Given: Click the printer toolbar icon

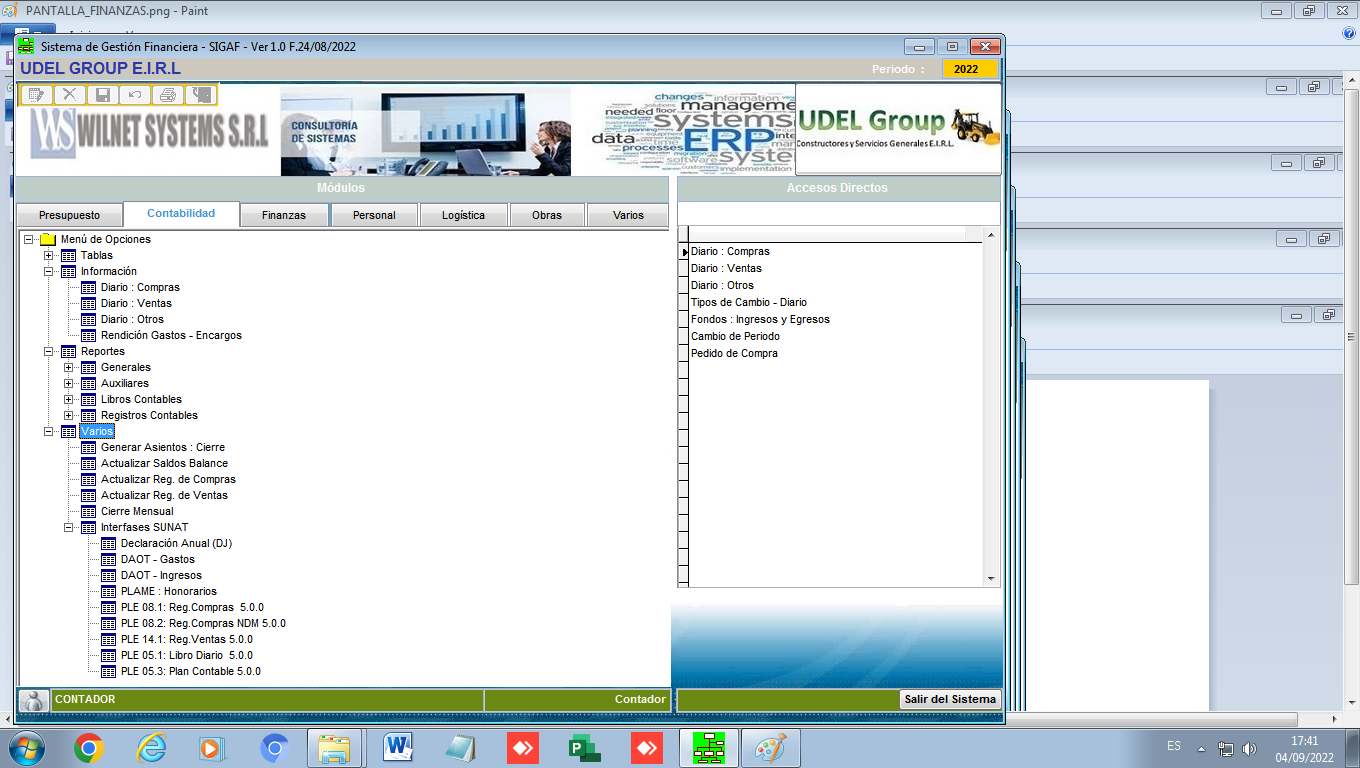Looking at the screenshot, I should (x=168, y=95).
